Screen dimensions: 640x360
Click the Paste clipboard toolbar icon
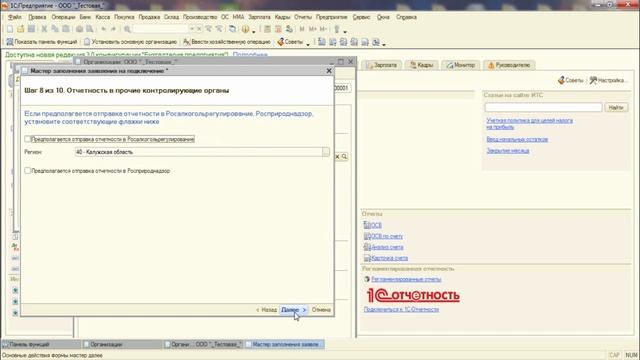(65, 29)
